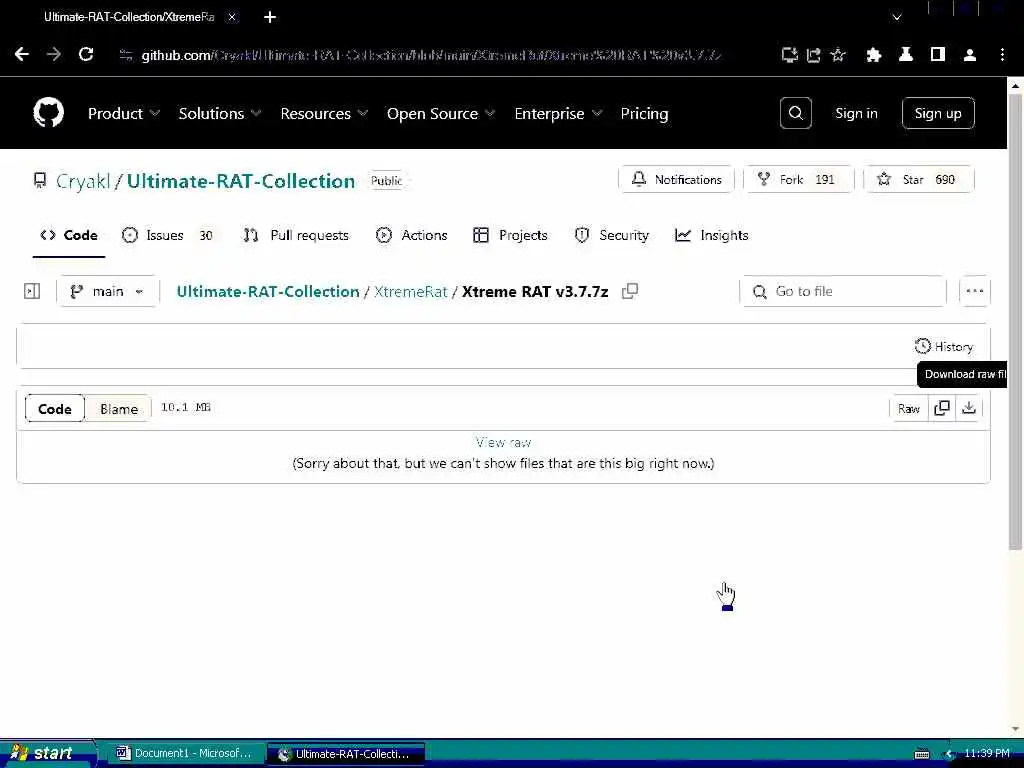The image size is (1024, 768).
Task: Open the Ultimate-RAT-Collection repository title link
Action: point(241,181)
